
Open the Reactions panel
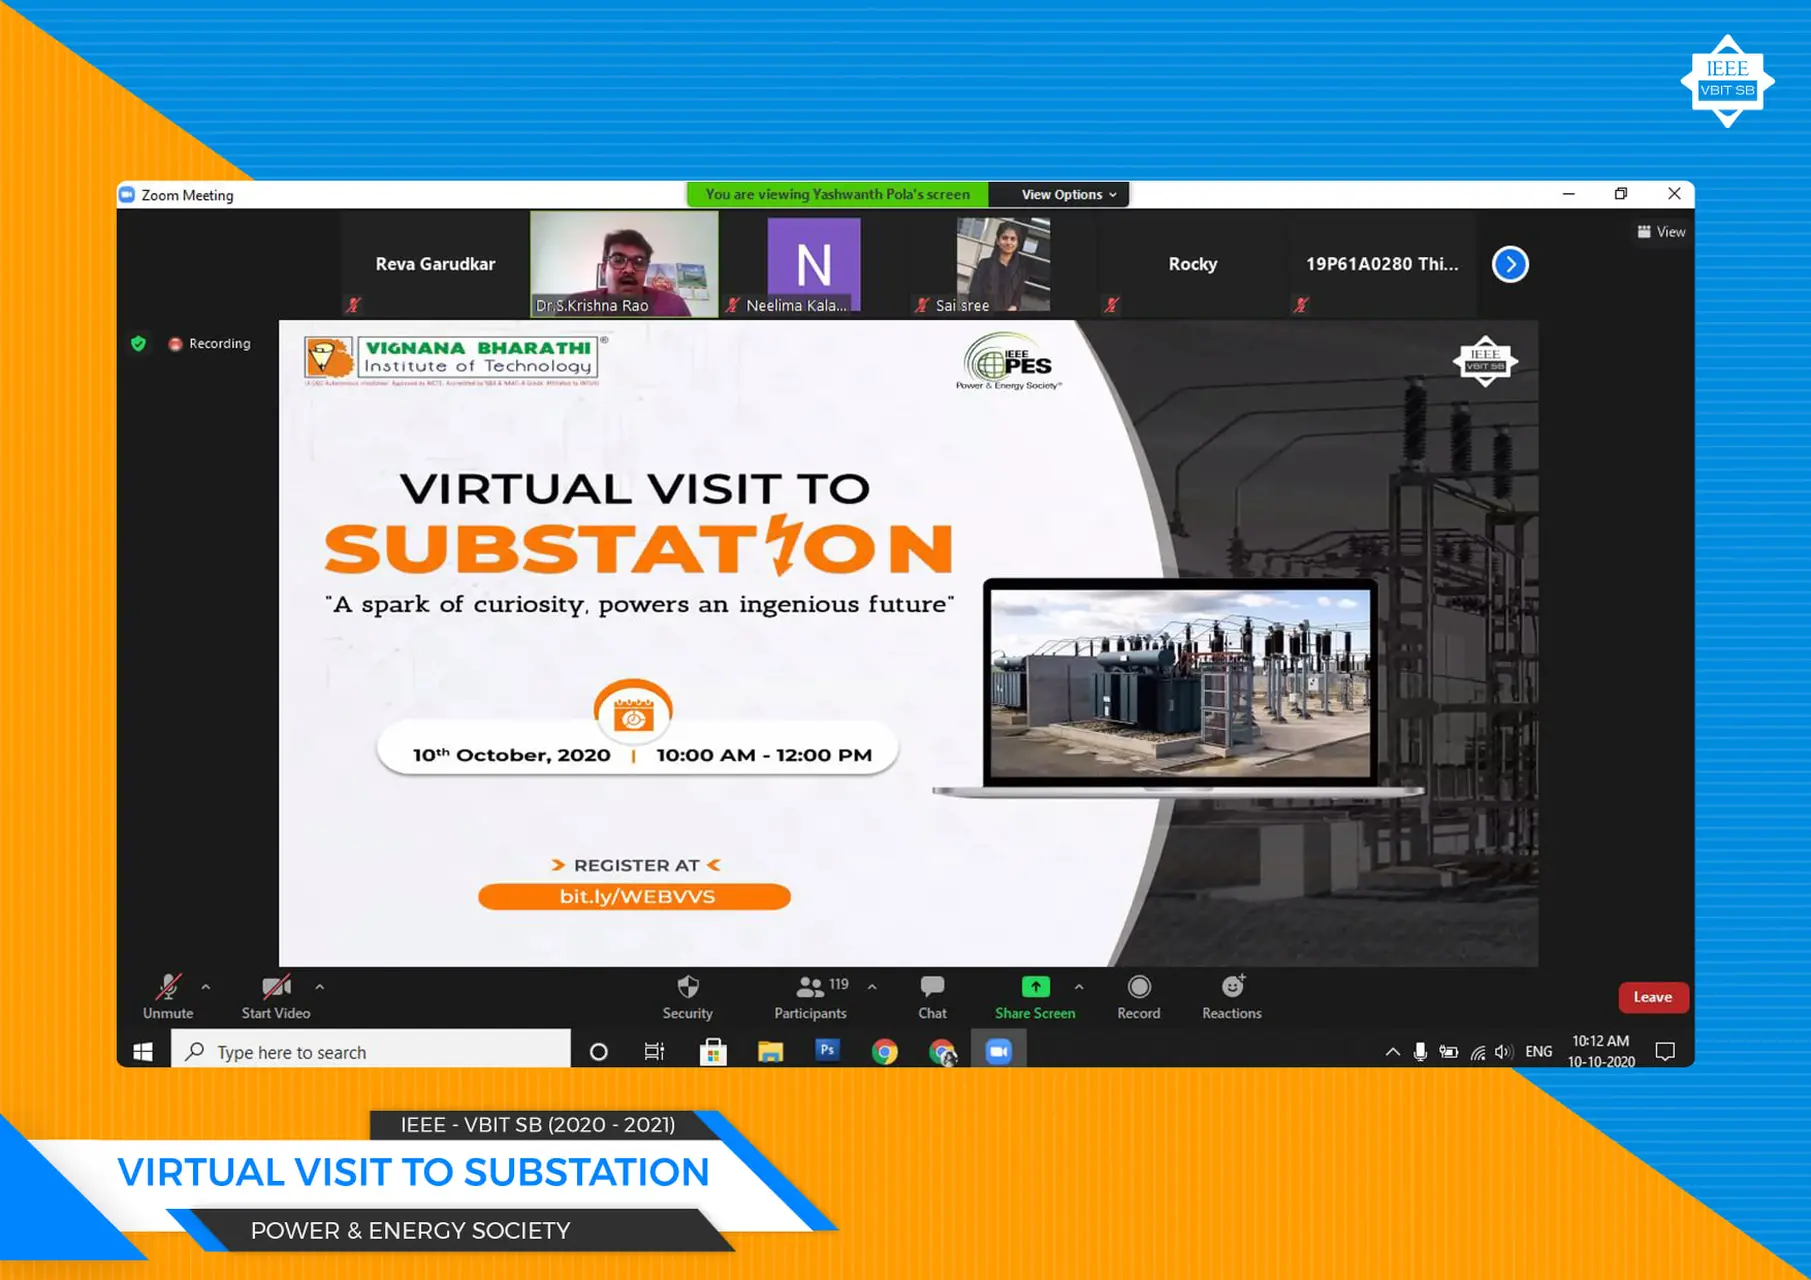pos(1231,988)
